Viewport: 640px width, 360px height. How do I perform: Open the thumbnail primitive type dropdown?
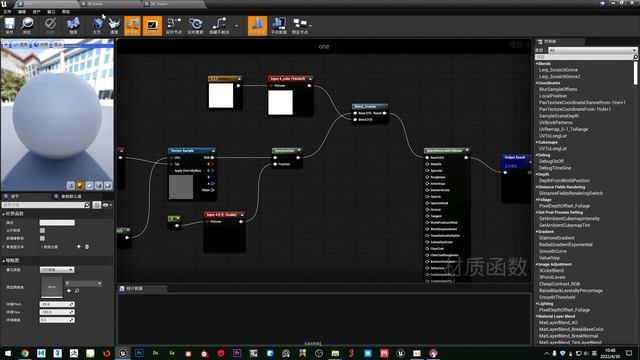coord(57,270)
